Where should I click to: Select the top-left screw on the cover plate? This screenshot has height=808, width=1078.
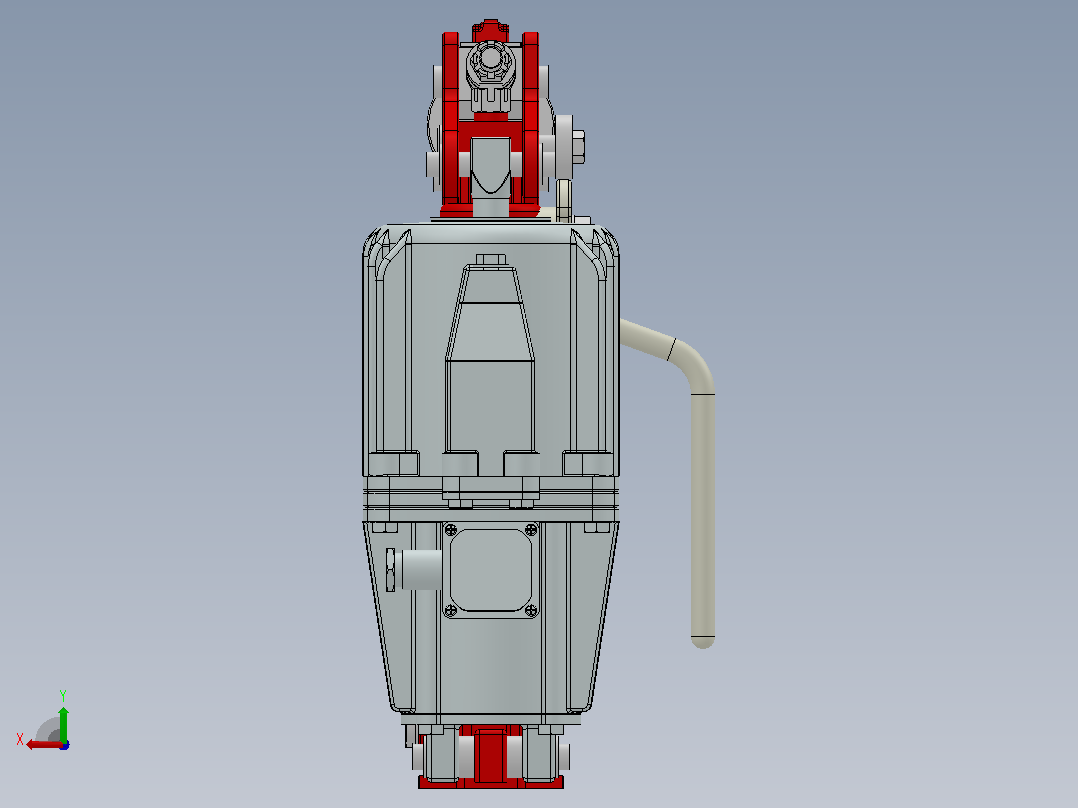click(x=451, y=529)
